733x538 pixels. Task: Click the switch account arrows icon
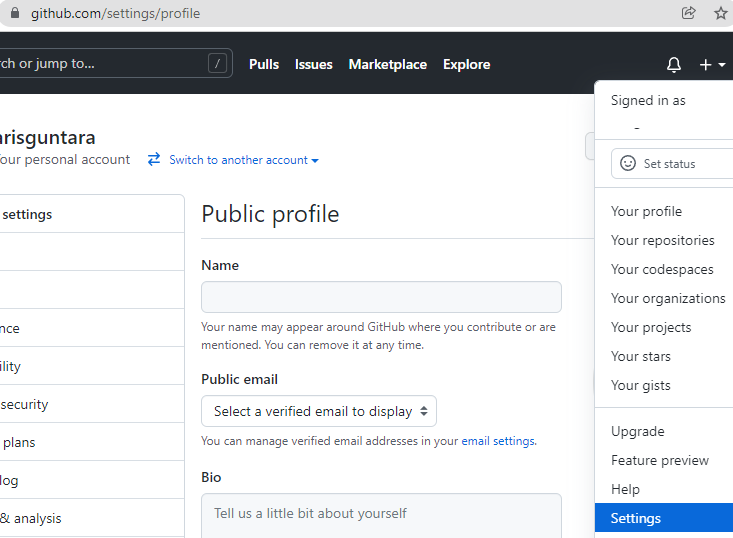[154, 159]
